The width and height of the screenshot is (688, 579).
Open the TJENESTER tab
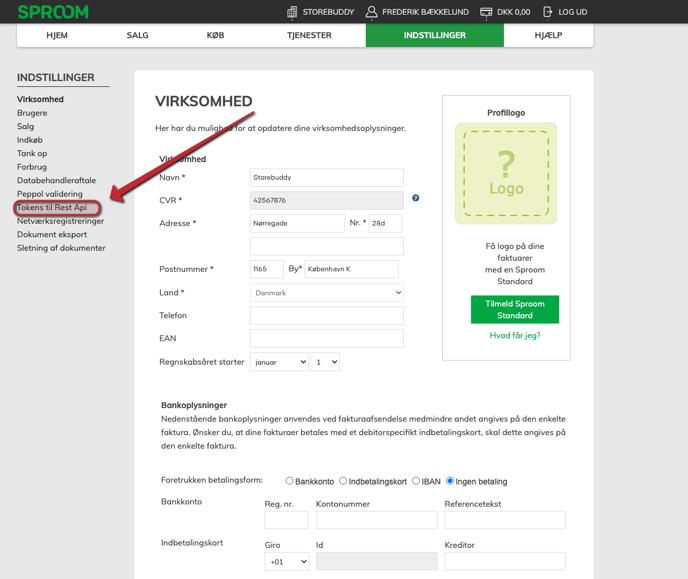click(309, 35)
